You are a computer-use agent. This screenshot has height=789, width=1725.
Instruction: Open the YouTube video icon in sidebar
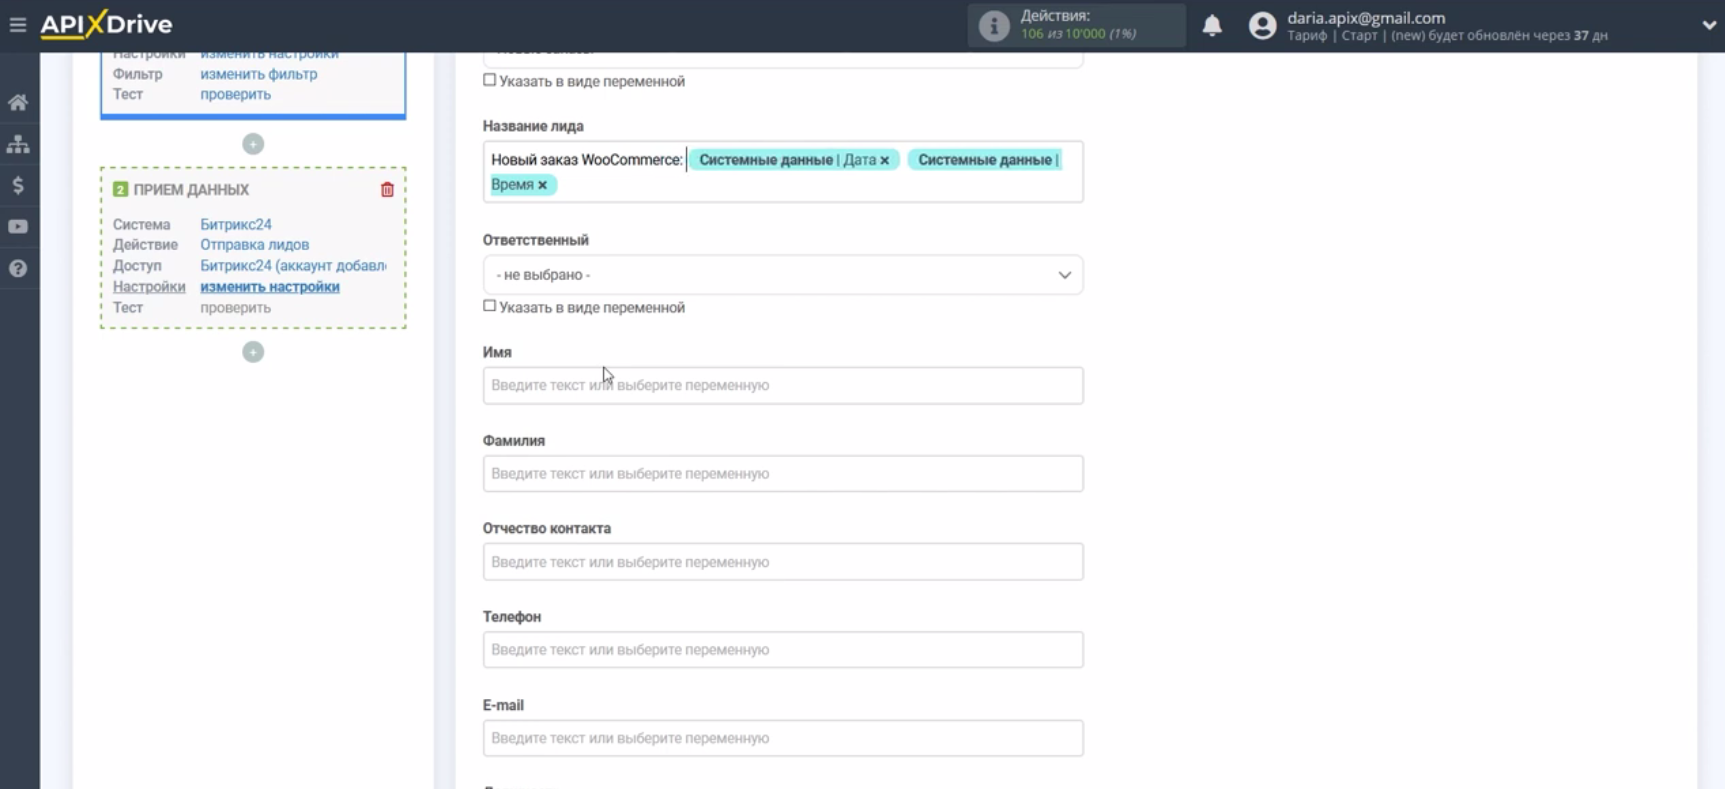18,227
